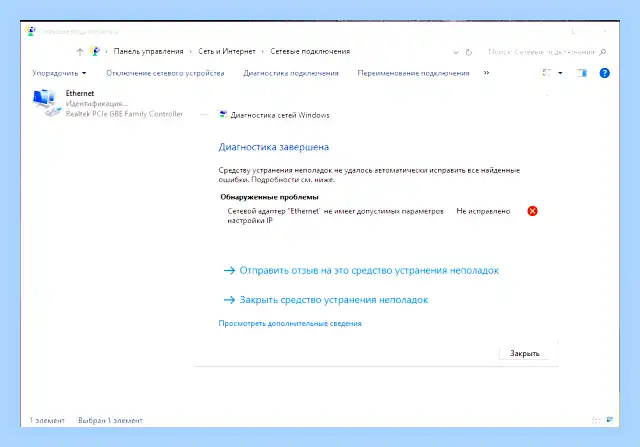Image resolution: width=640 pixels, height=447 pixels.
Task: Click Диагностика подключения toolbar command
Action: tap(291, 73)
